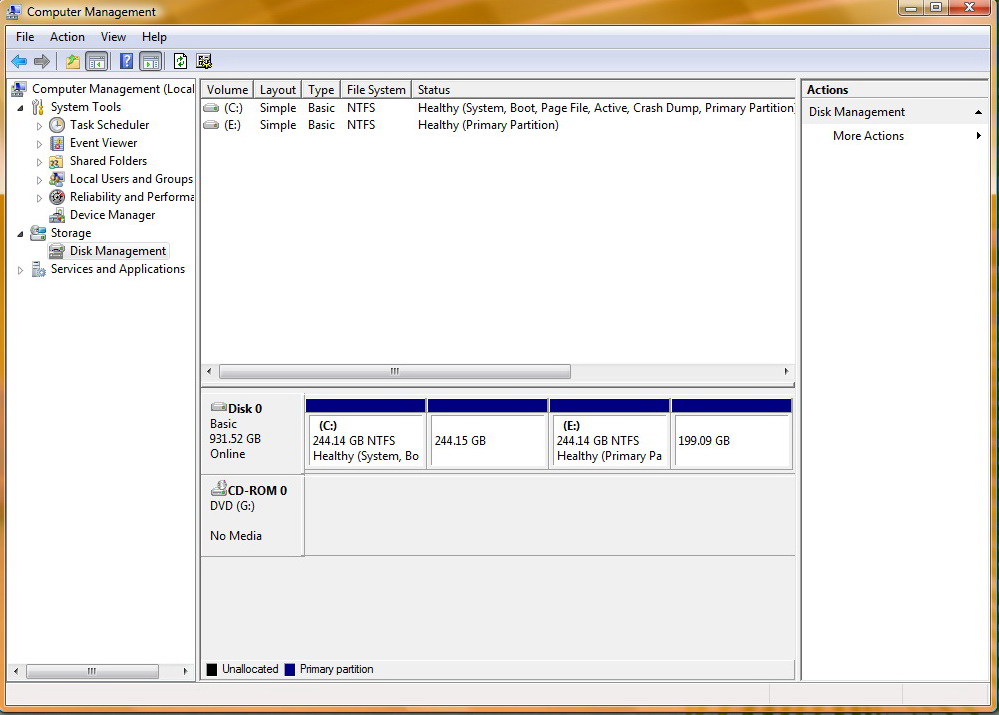Click the E: volume drive icon in list
999x715 pixels.
click(211, 125)
